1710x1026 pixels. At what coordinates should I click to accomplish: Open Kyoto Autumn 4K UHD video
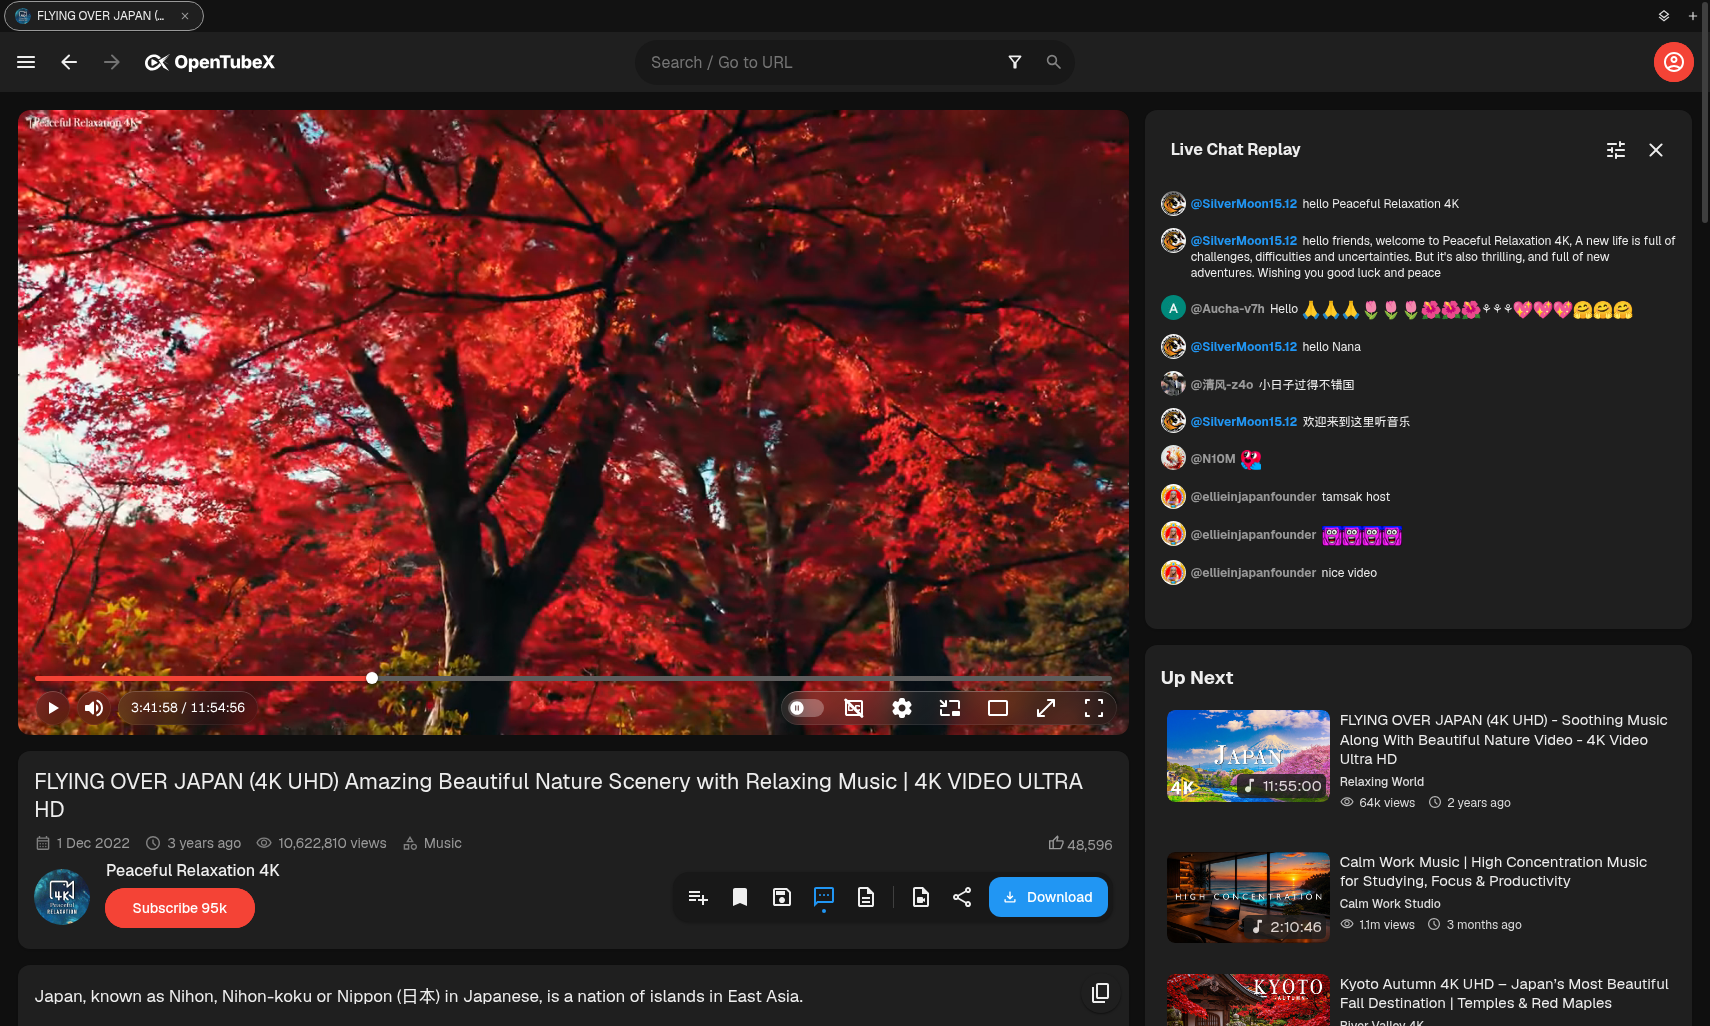(x=1504, y=993)
